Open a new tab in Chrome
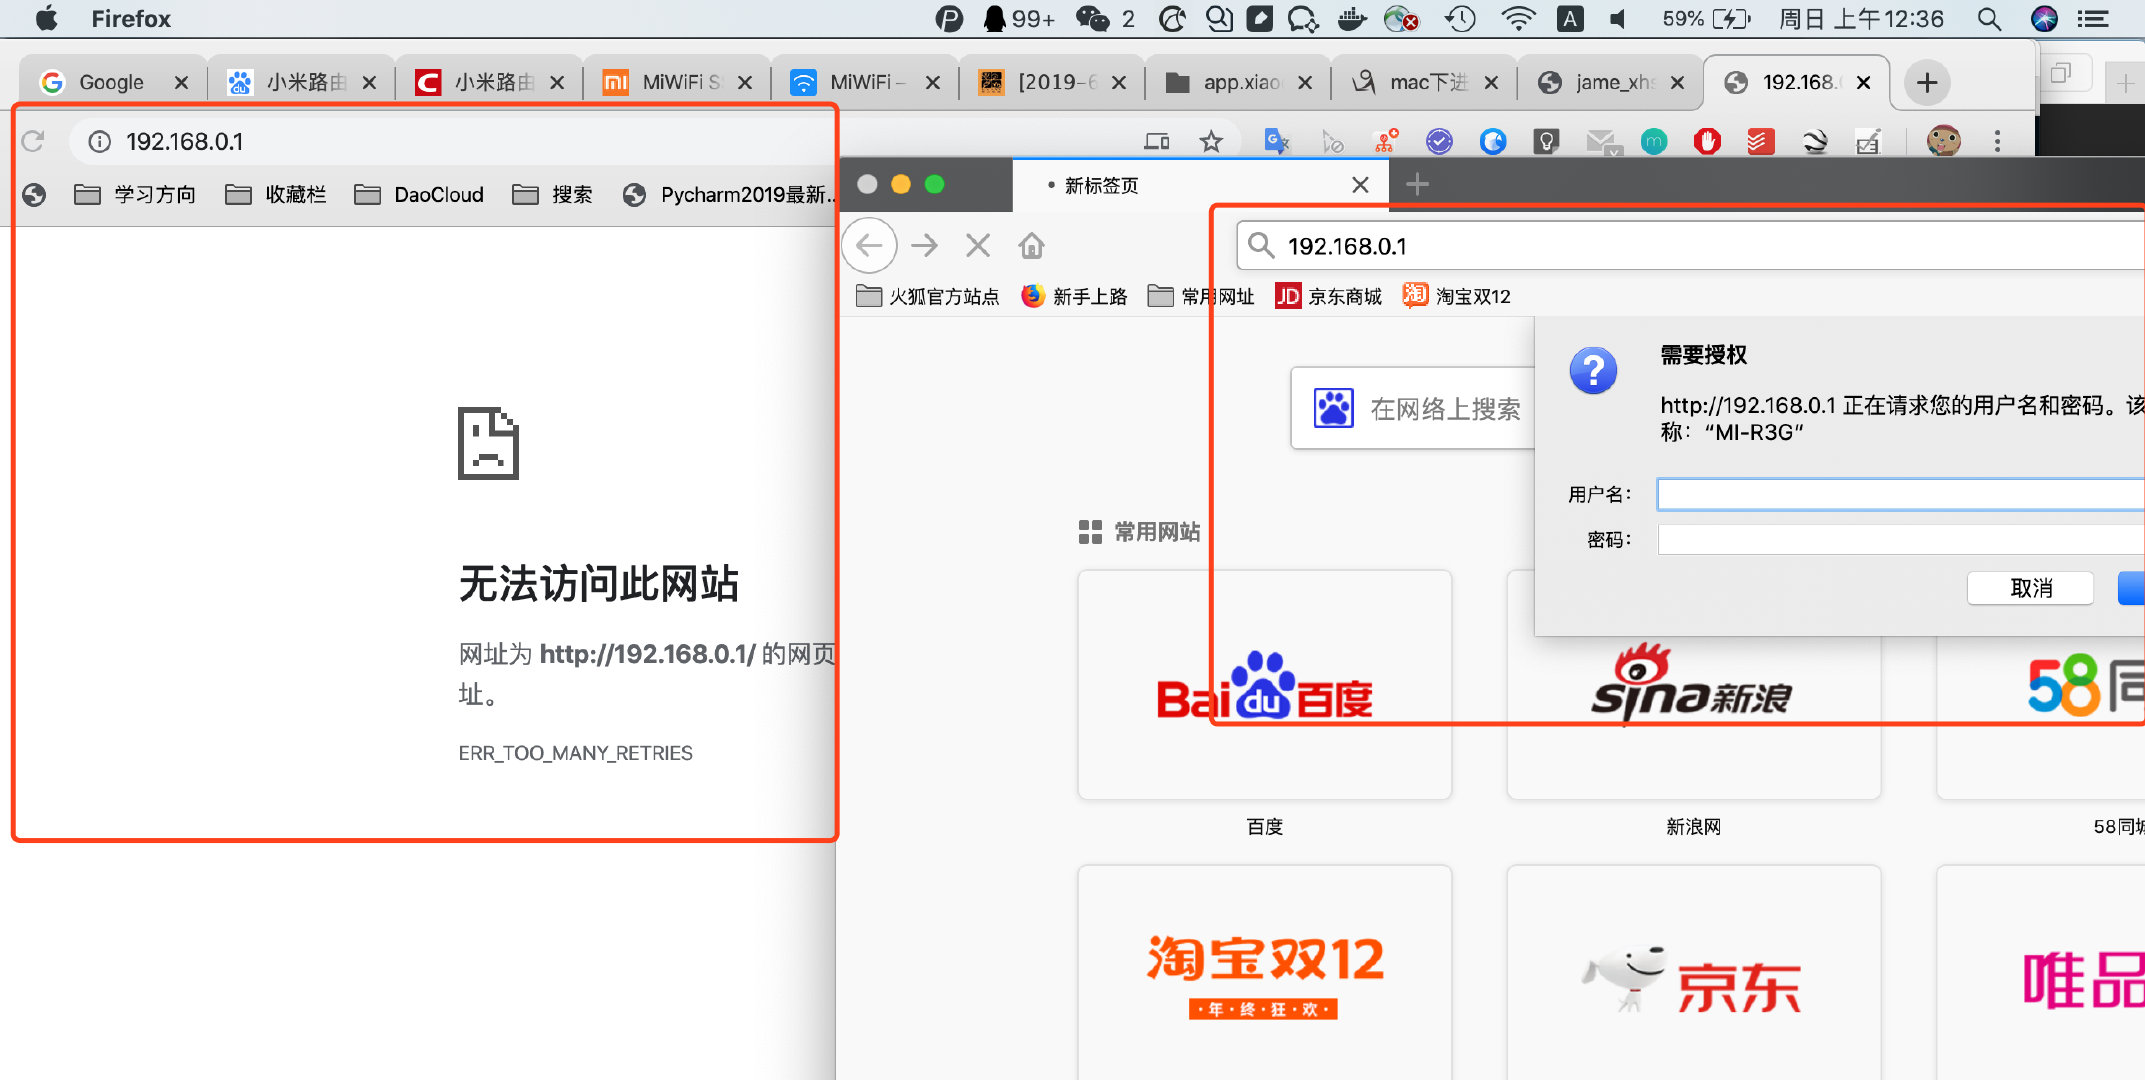Image resolution: width=2145 pixels, height=1080 pixels. tap(1927, 82)
